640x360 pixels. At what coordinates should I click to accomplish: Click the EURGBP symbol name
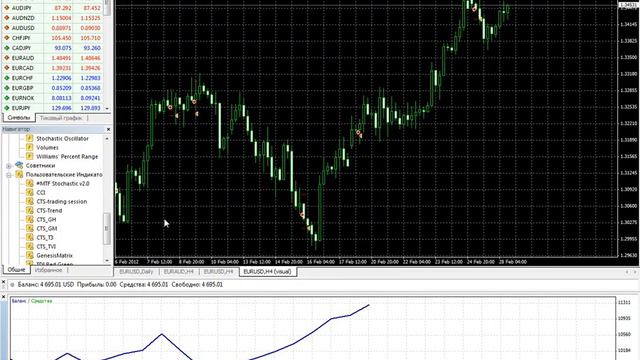[22, 88]
